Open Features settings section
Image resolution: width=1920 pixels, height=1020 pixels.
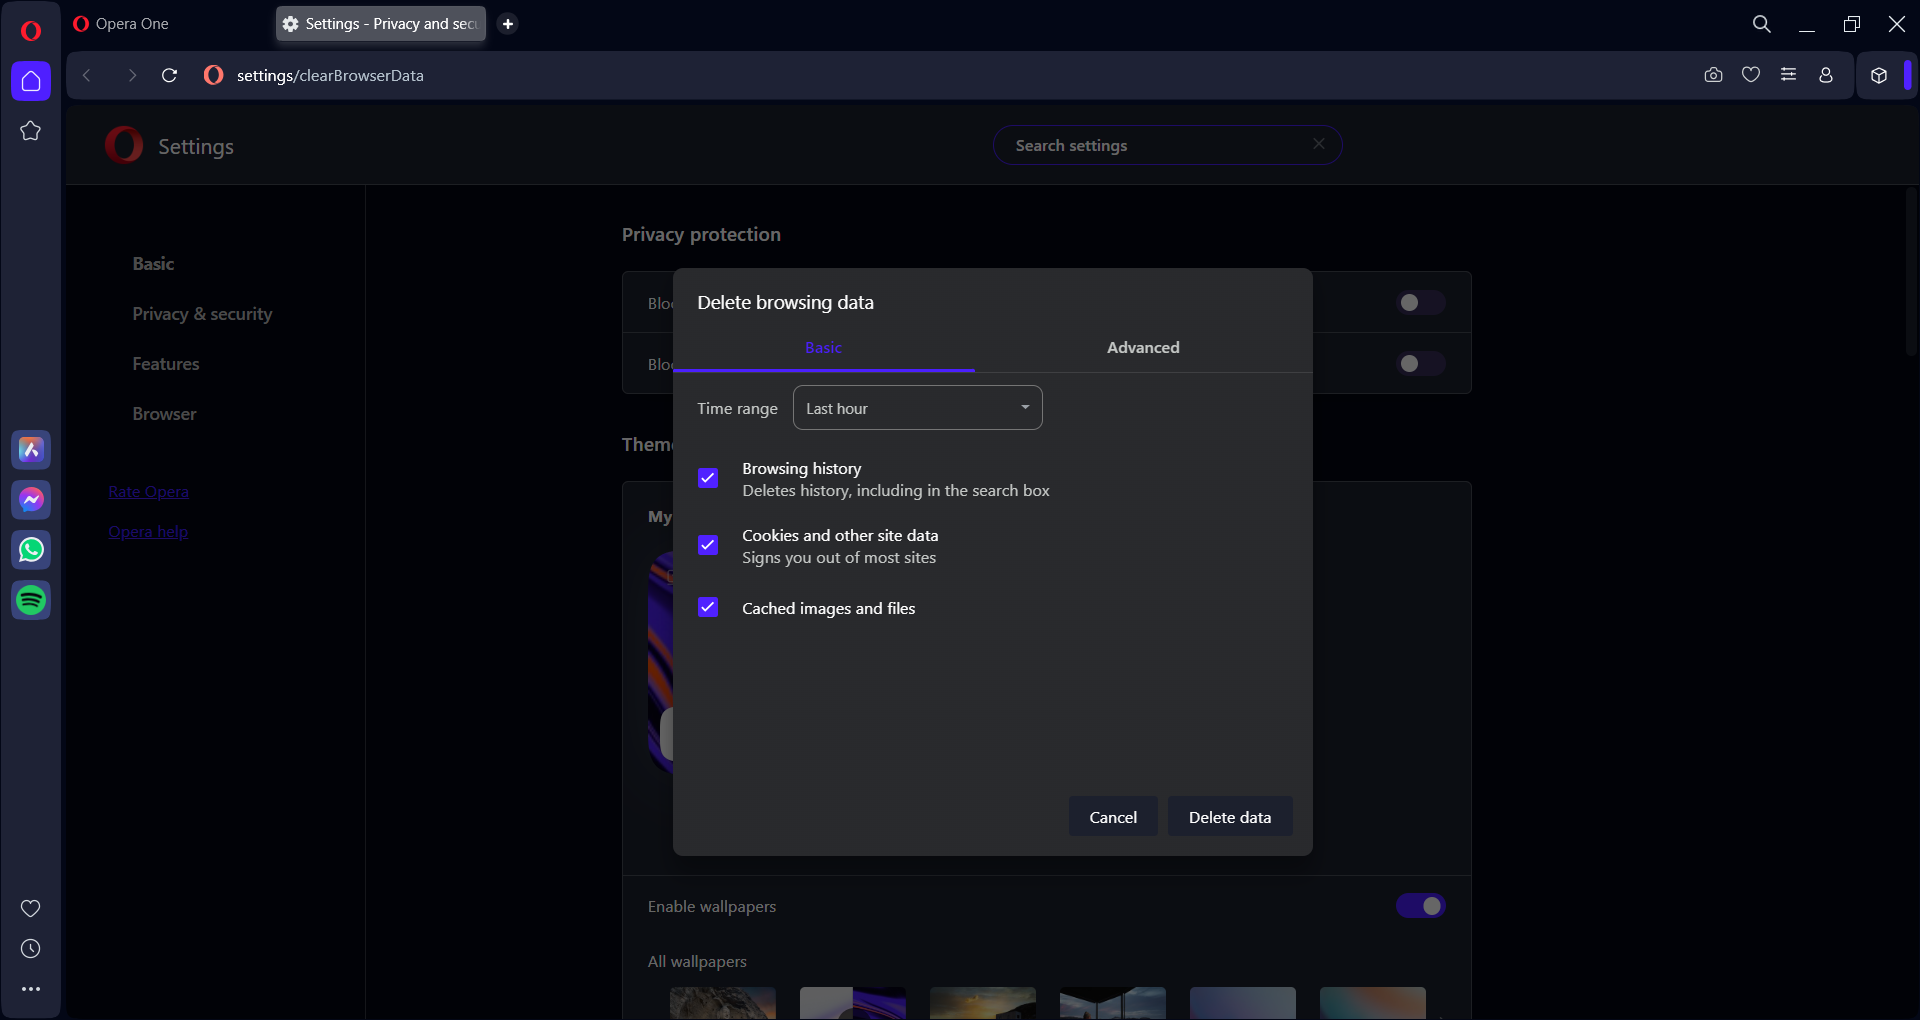point(166,364)
